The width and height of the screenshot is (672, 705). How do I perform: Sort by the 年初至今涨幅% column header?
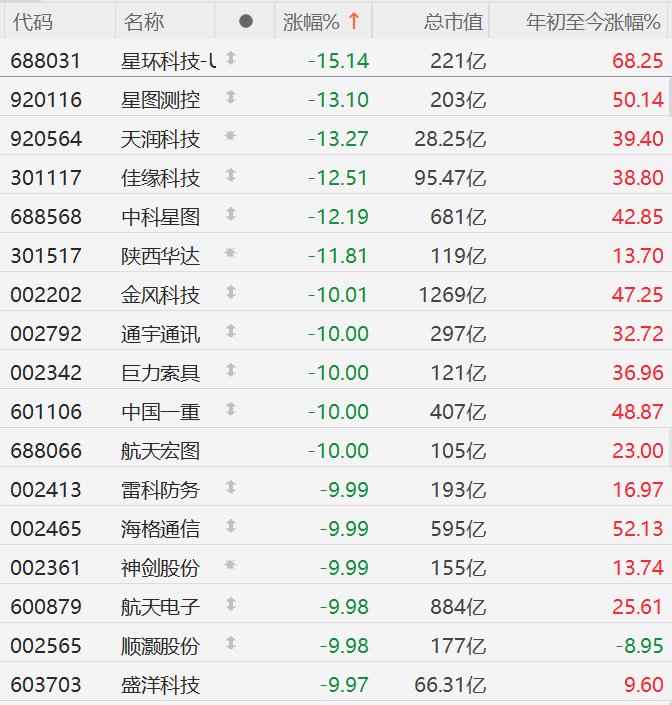tap(593, 22)
